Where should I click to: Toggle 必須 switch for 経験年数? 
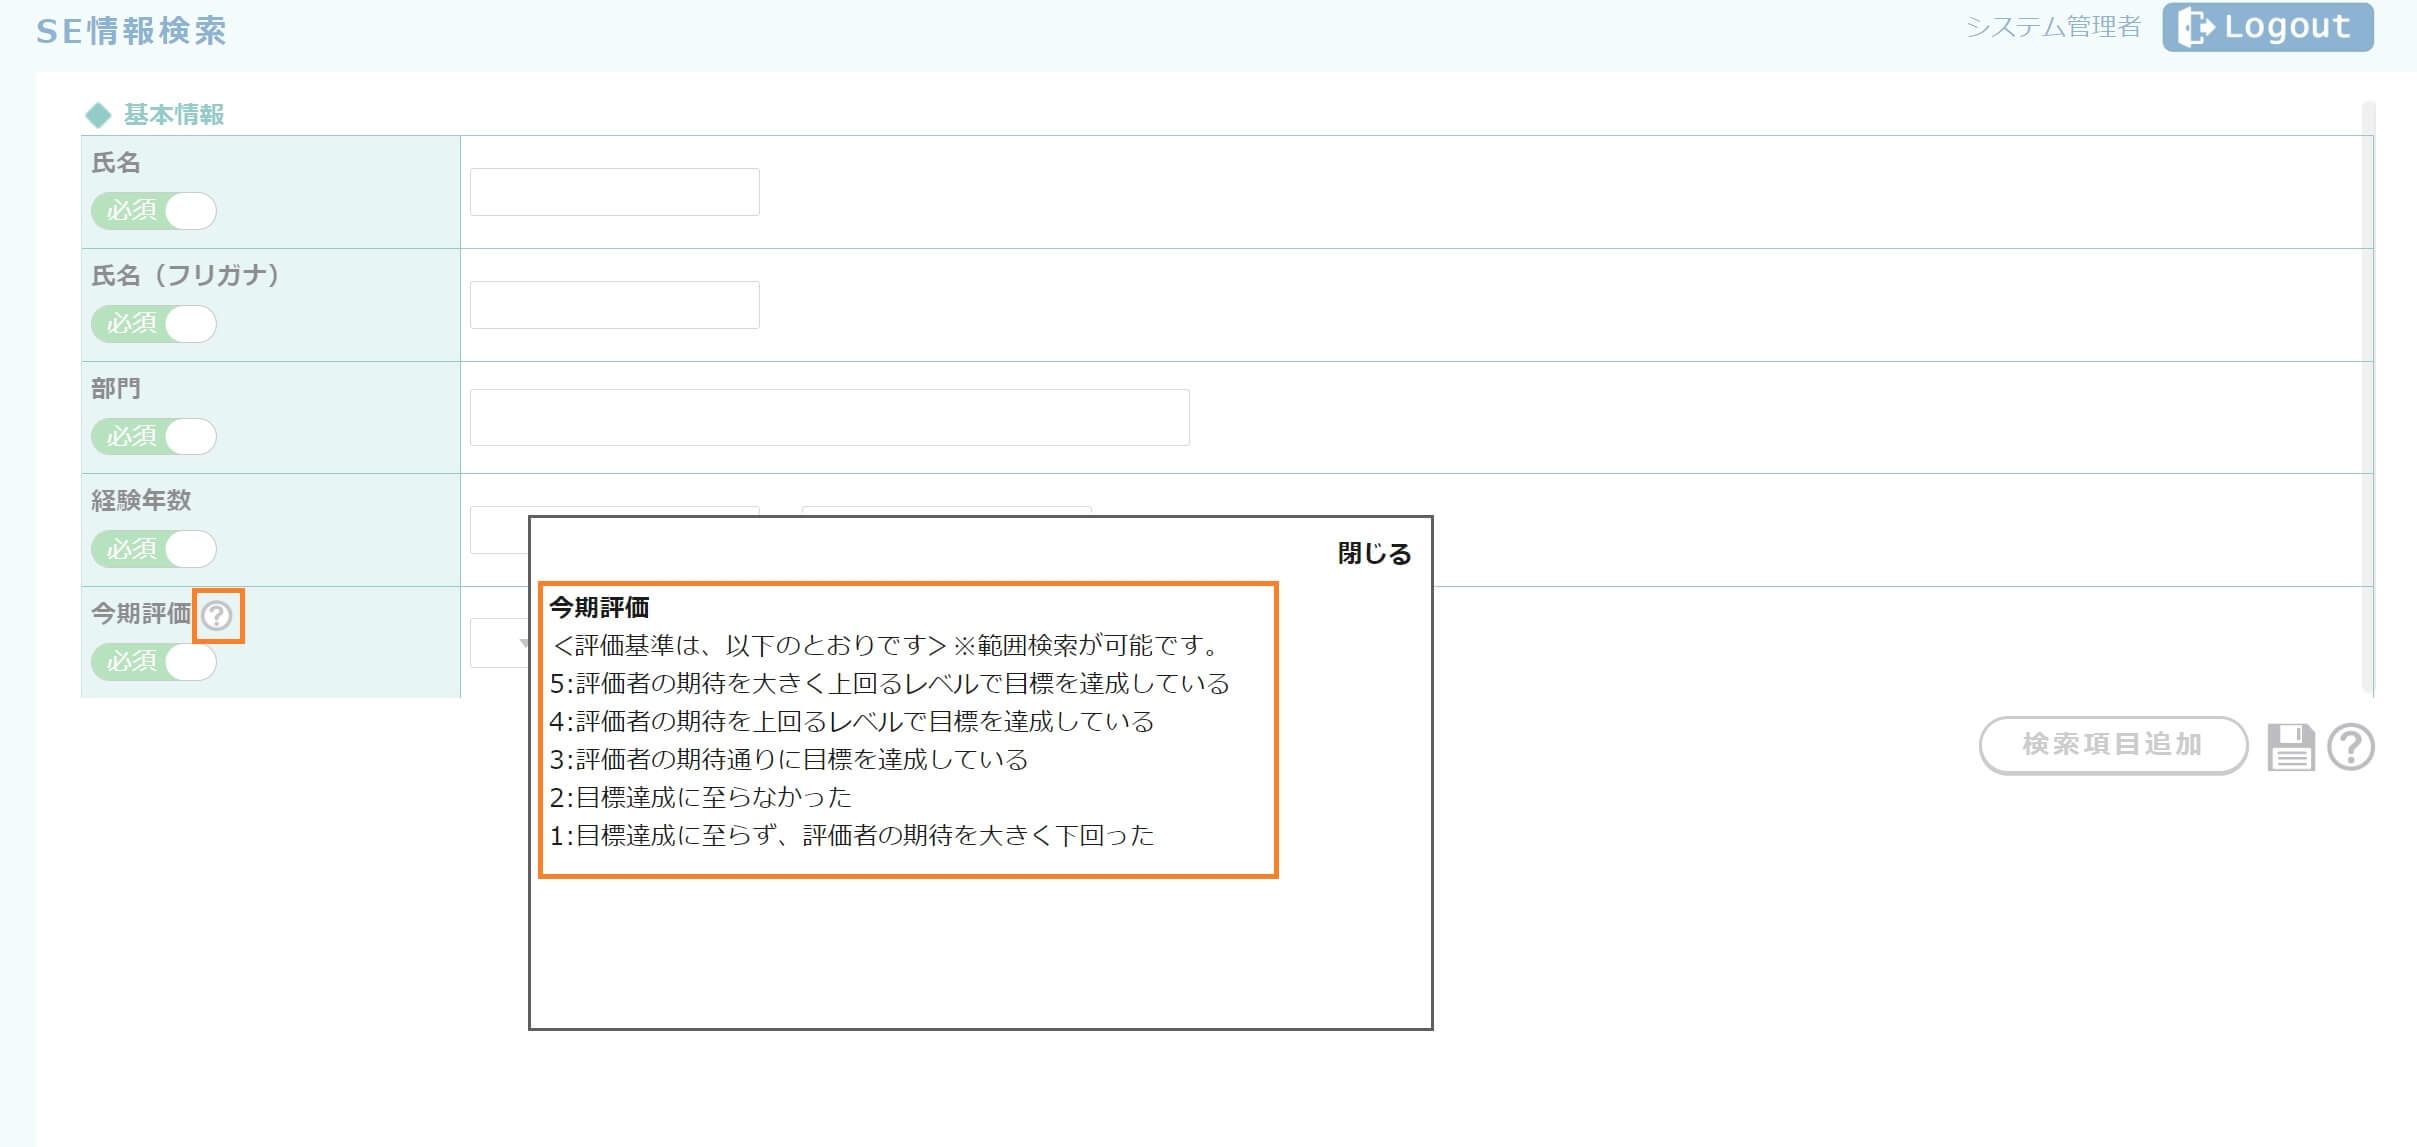point(154,549)
